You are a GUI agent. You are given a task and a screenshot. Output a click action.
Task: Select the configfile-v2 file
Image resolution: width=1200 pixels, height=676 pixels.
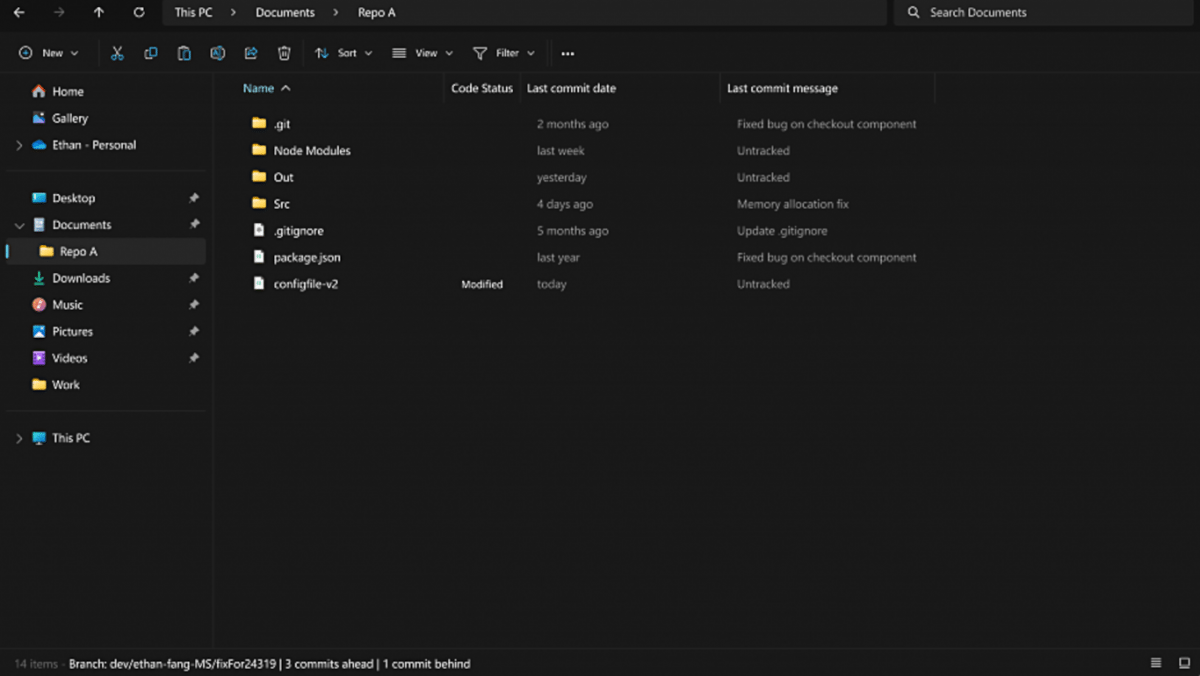point(306,284)
